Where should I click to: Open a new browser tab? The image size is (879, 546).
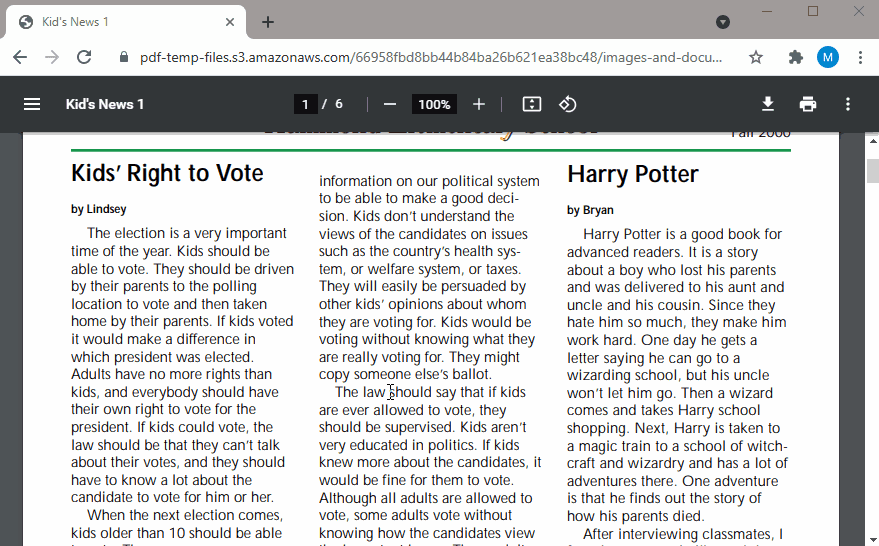[268, 22]
